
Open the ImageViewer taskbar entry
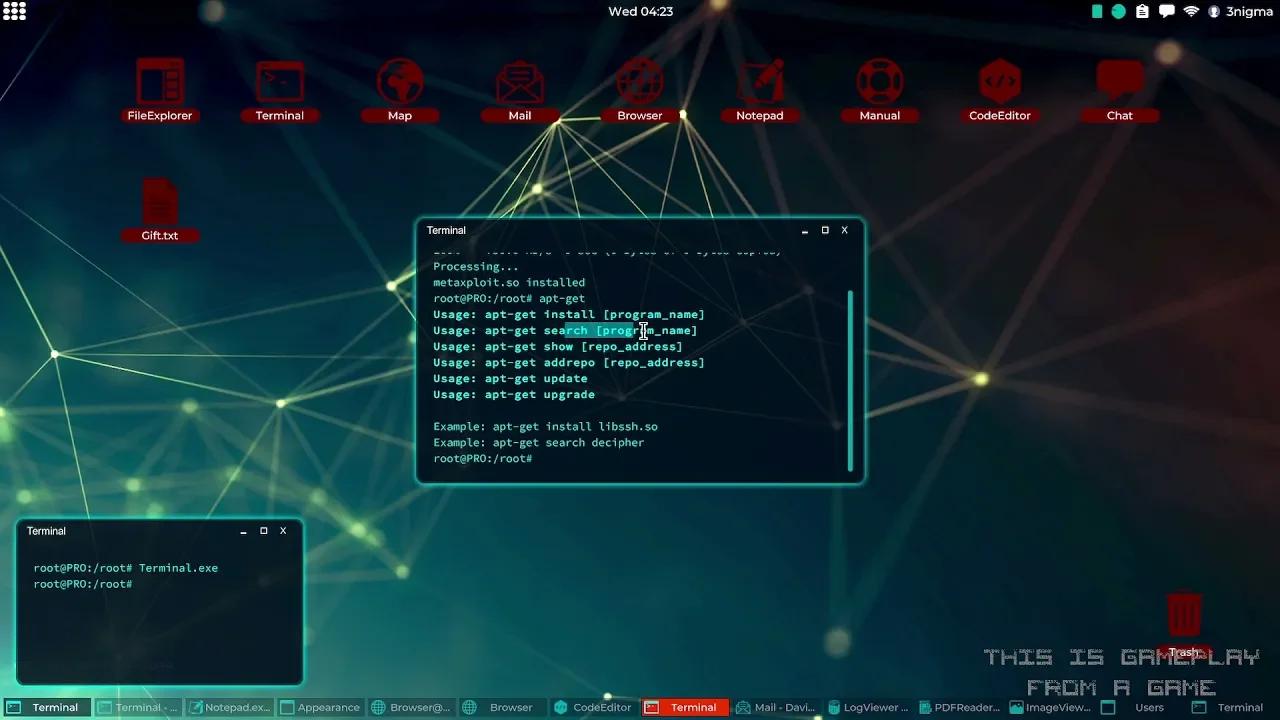[1051, 707]
